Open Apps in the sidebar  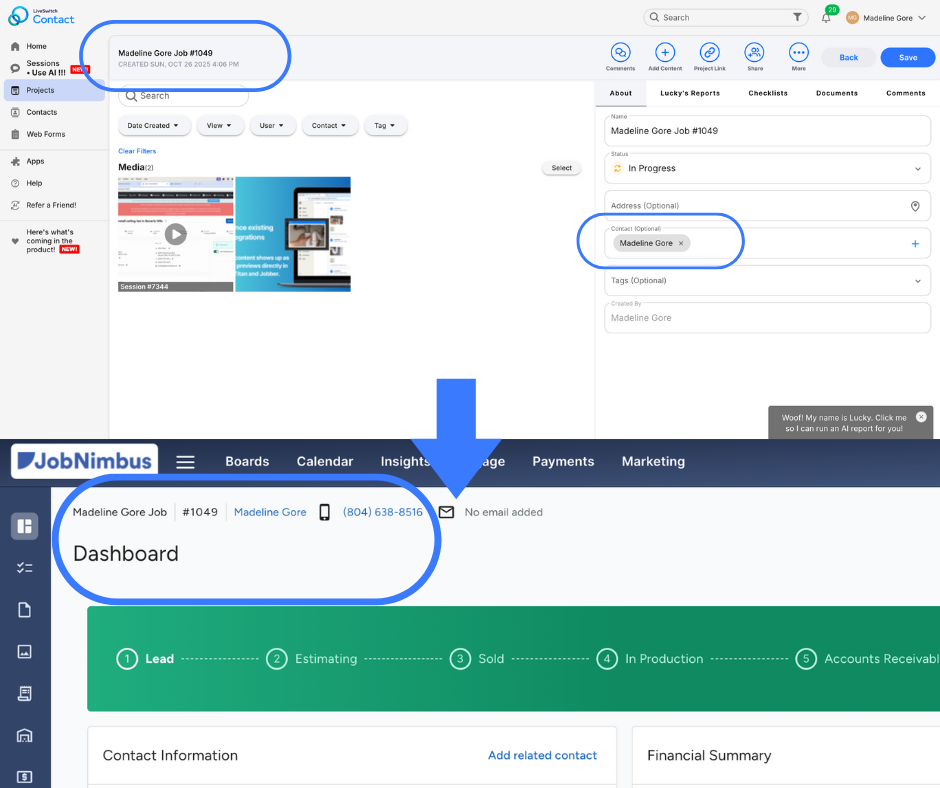click(54, 161)
